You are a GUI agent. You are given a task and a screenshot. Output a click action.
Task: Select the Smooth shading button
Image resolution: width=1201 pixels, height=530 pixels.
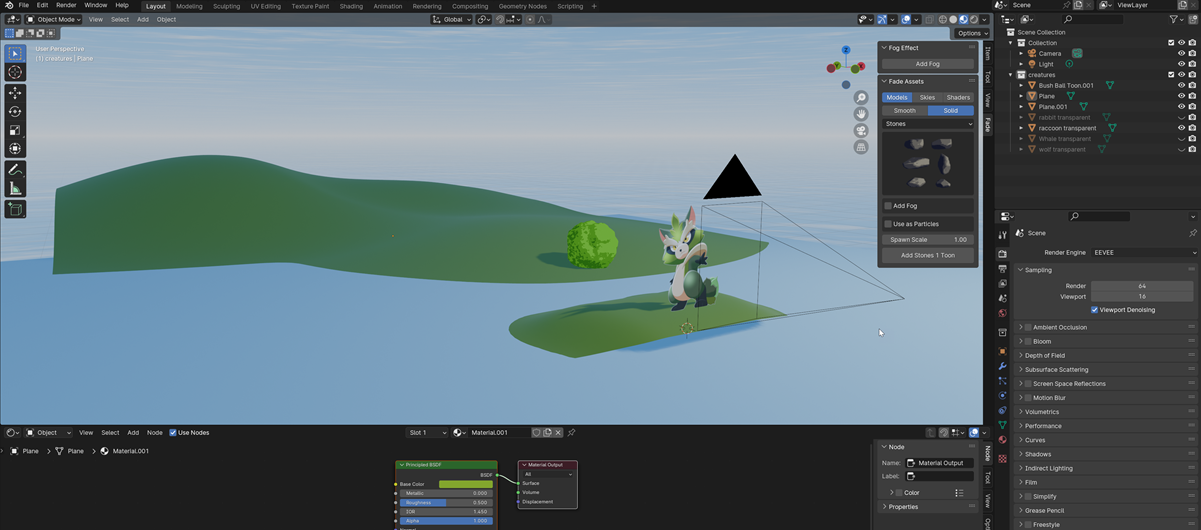pyautogui.click(x=905, y=111)
